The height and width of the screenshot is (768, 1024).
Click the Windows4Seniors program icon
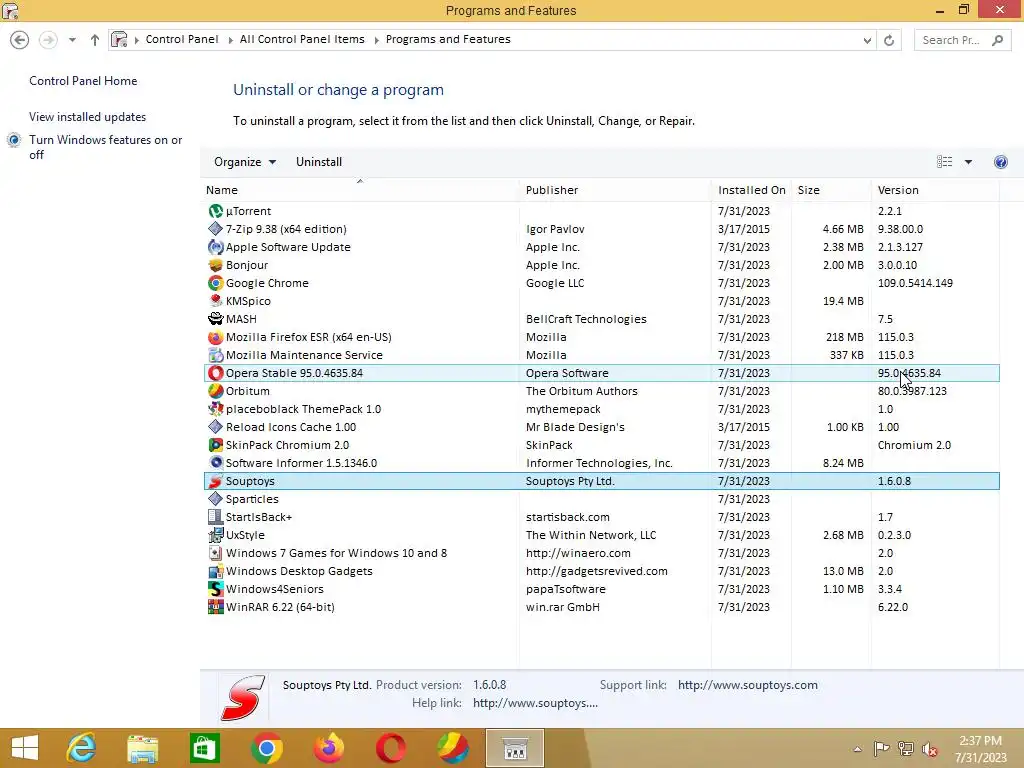[x=216, y=589]
